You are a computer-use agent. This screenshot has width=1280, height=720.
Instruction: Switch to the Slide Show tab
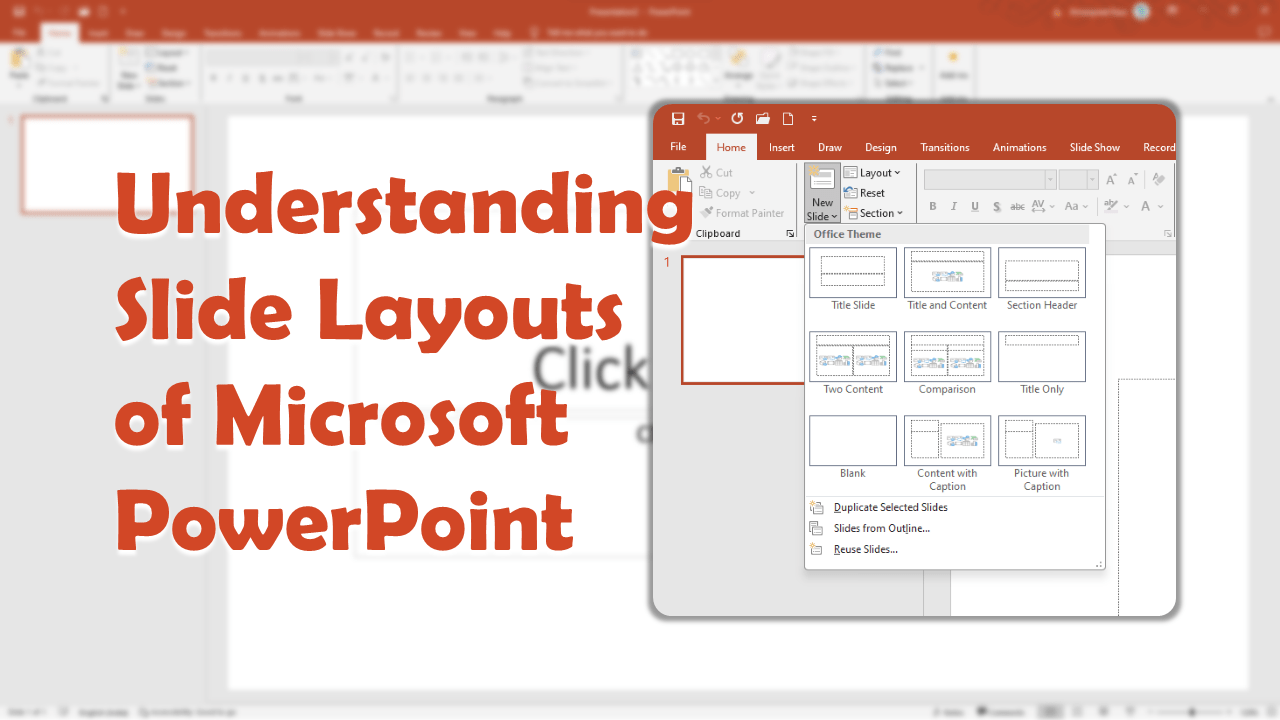tap(1095, 148)
